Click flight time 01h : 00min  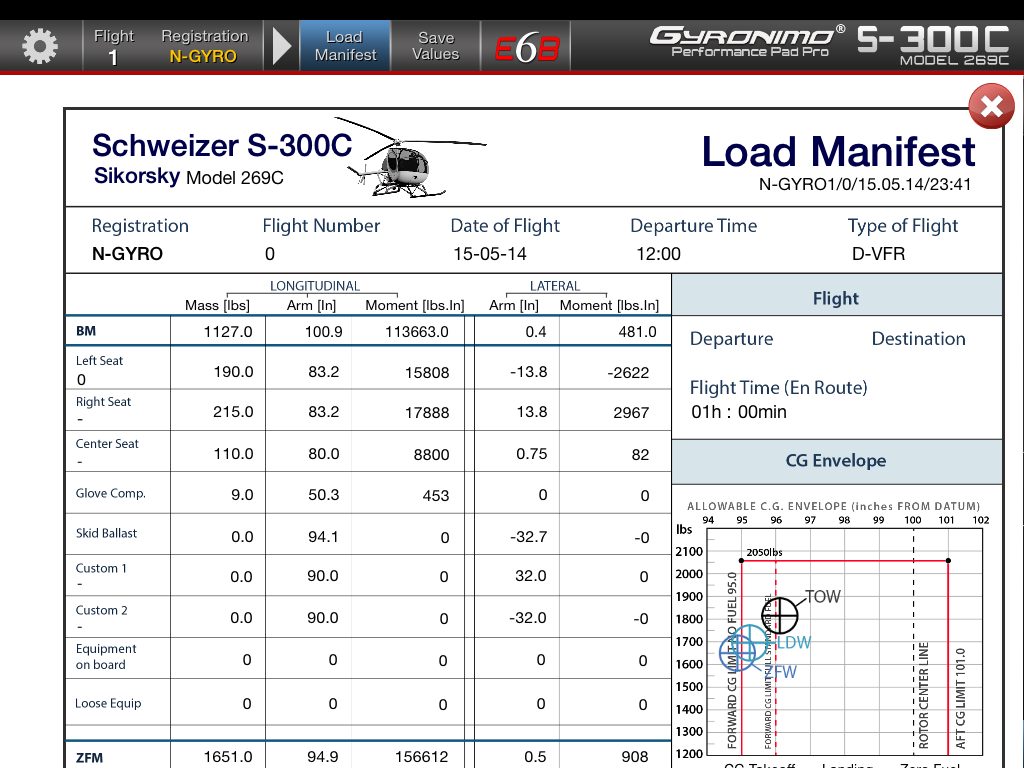coord(739,412)
